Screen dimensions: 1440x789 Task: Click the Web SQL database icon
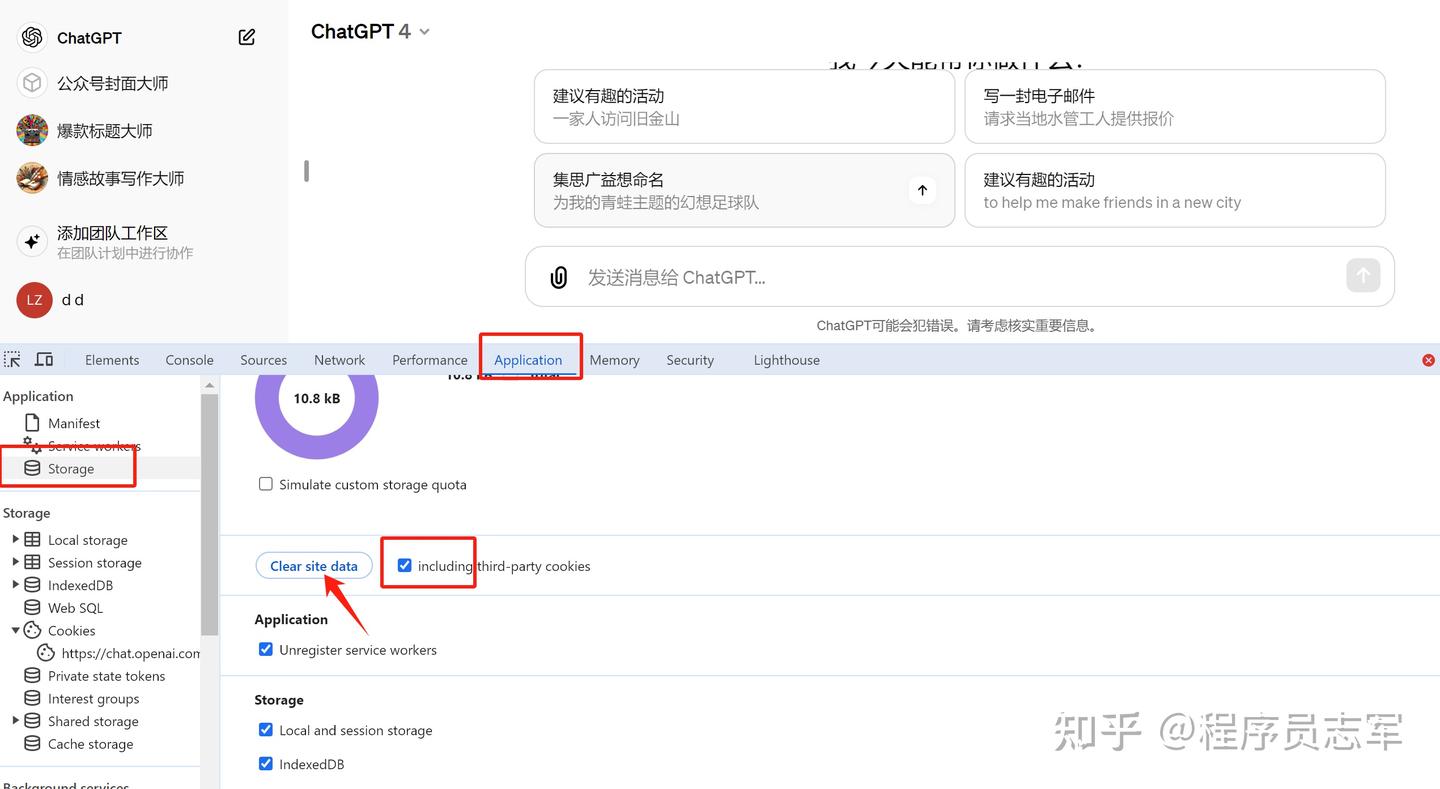[32, 608]
